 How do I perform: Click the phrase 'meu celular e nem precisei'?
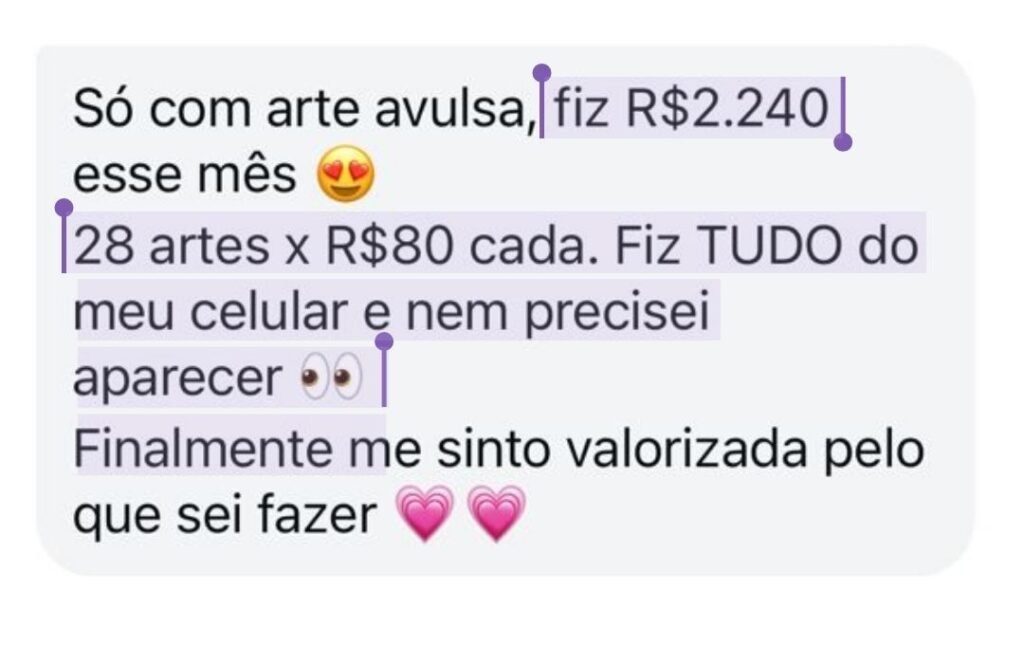[391, 314]
